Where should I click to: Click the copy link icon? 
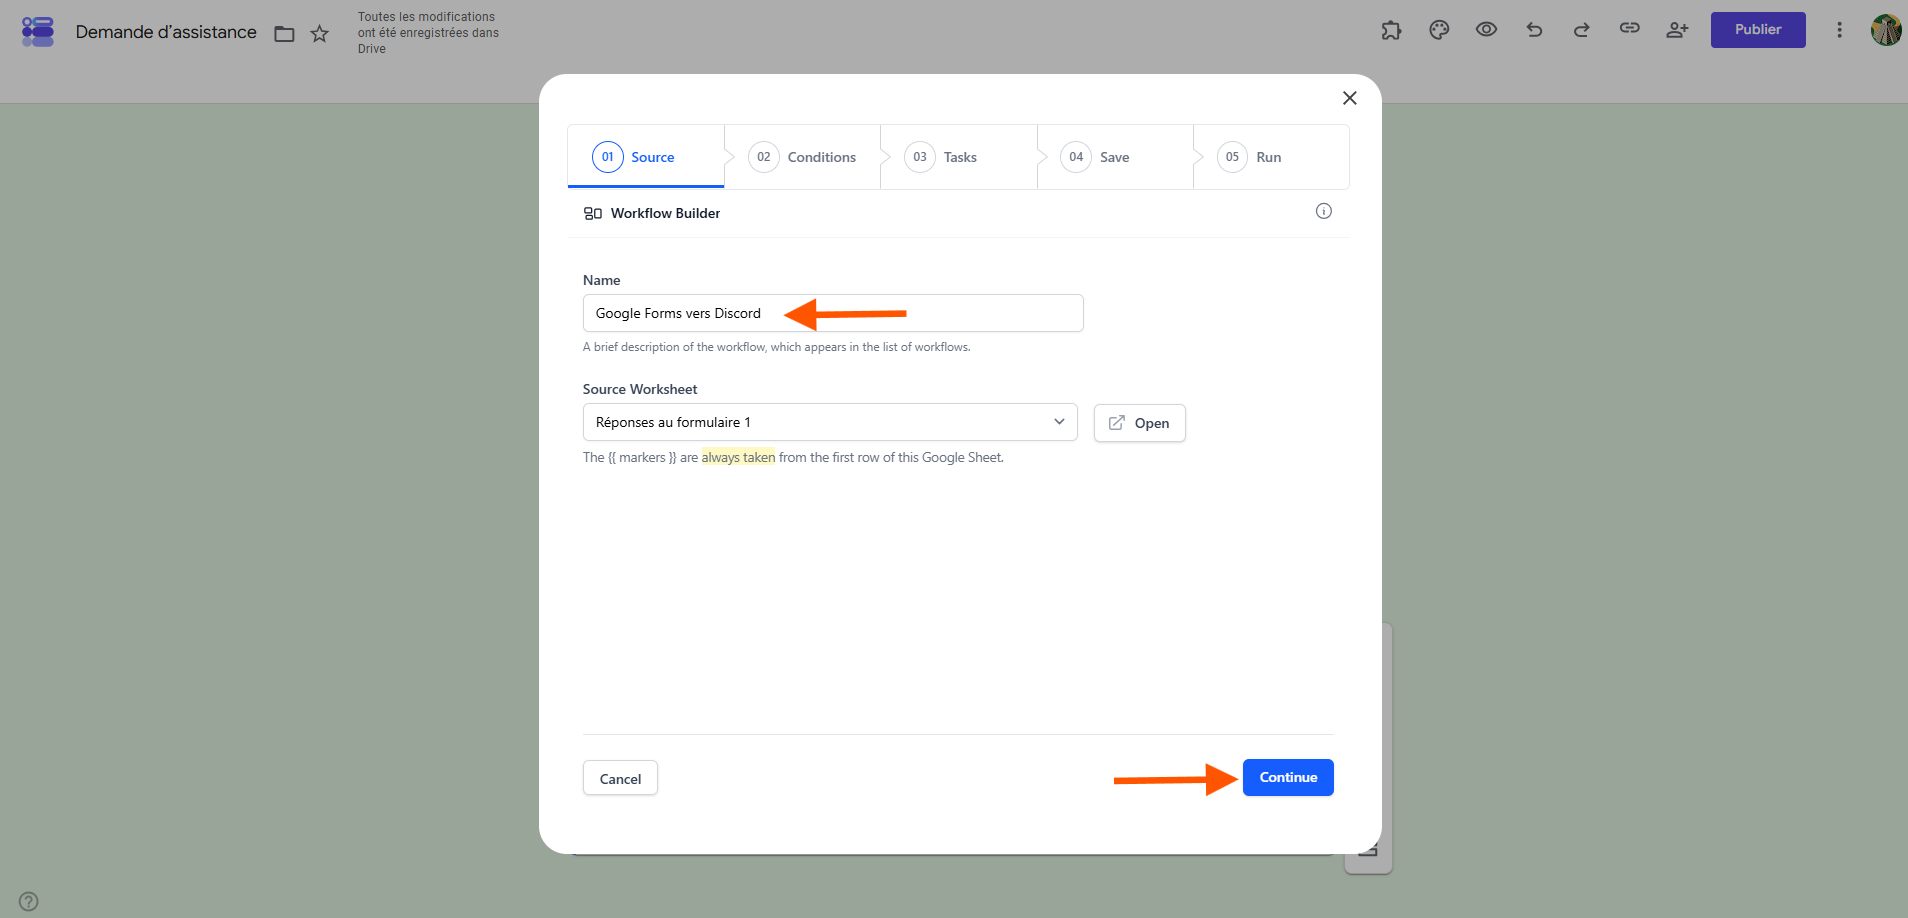1630,29
